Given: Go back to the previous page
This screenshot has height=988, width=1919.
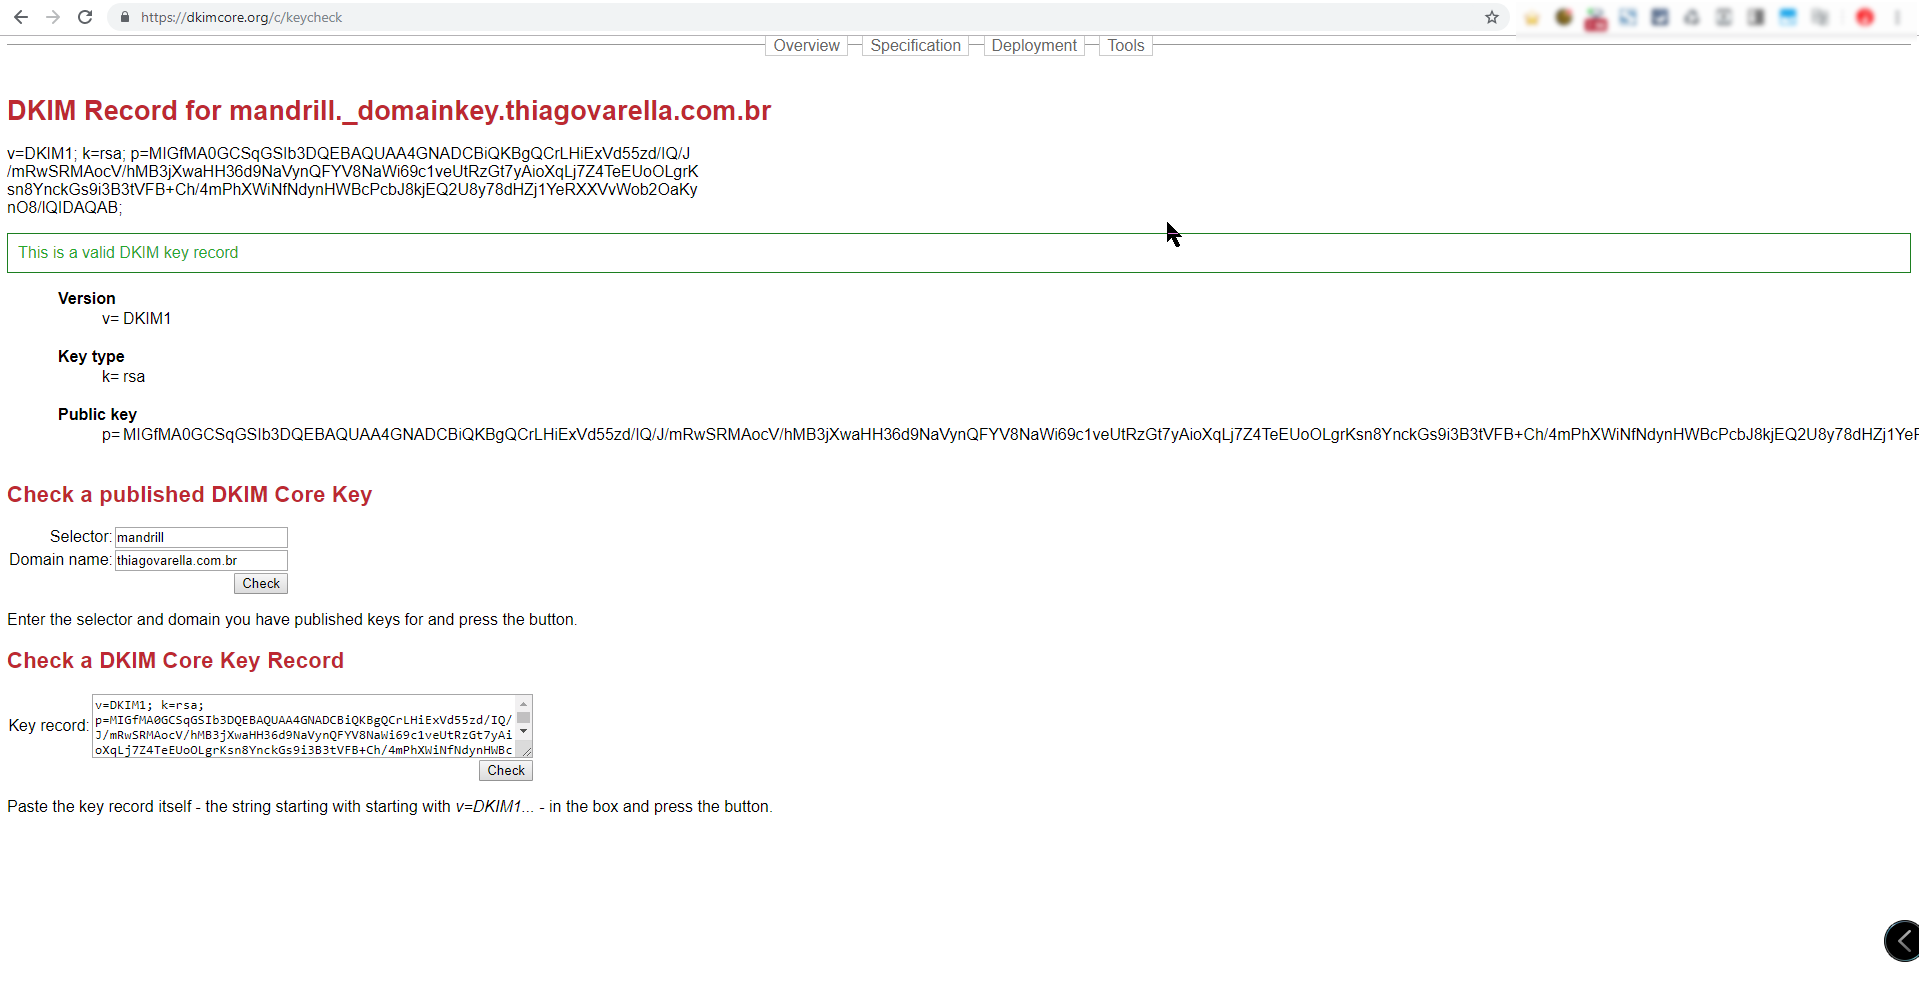Looking at the screenshot, I should pyautogui.click(x=20, y=17).
